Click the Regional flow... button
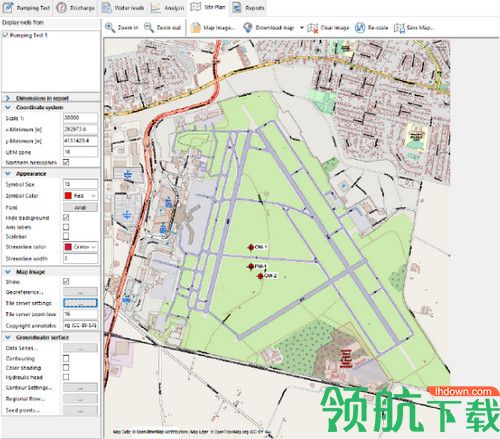The height and width of the screenshot is (439, 500). [x=80, y=399]
